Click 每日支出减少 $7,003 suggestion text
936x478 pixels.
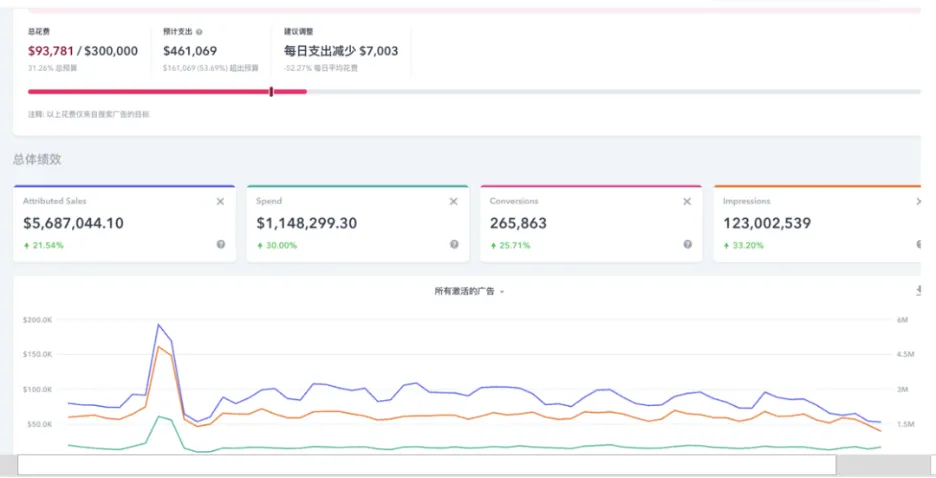341,51
